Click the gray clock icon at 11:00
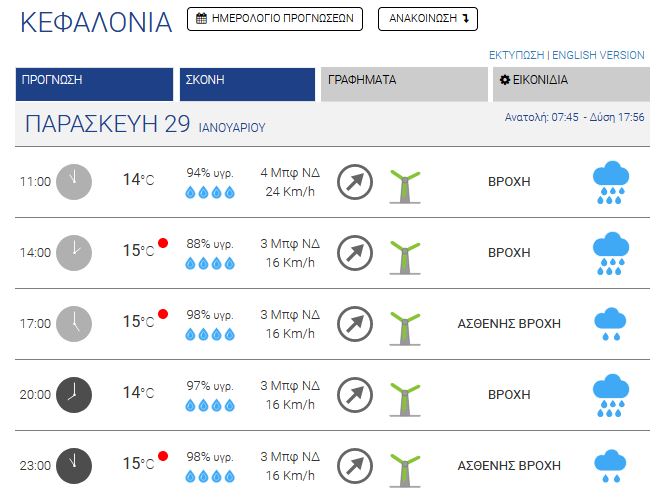Screen dimensions: 668x500 74,182
